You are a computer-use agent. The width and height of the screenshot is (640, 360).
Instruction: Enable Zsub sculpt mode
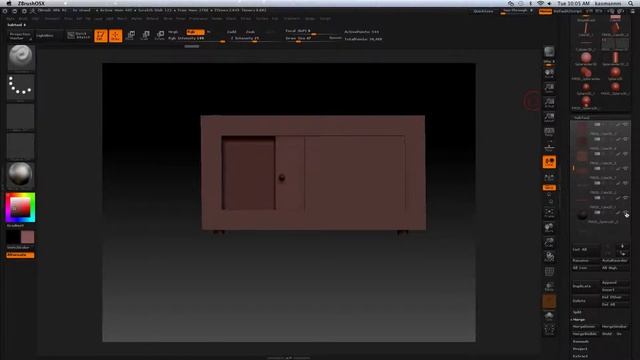point(250,32)
